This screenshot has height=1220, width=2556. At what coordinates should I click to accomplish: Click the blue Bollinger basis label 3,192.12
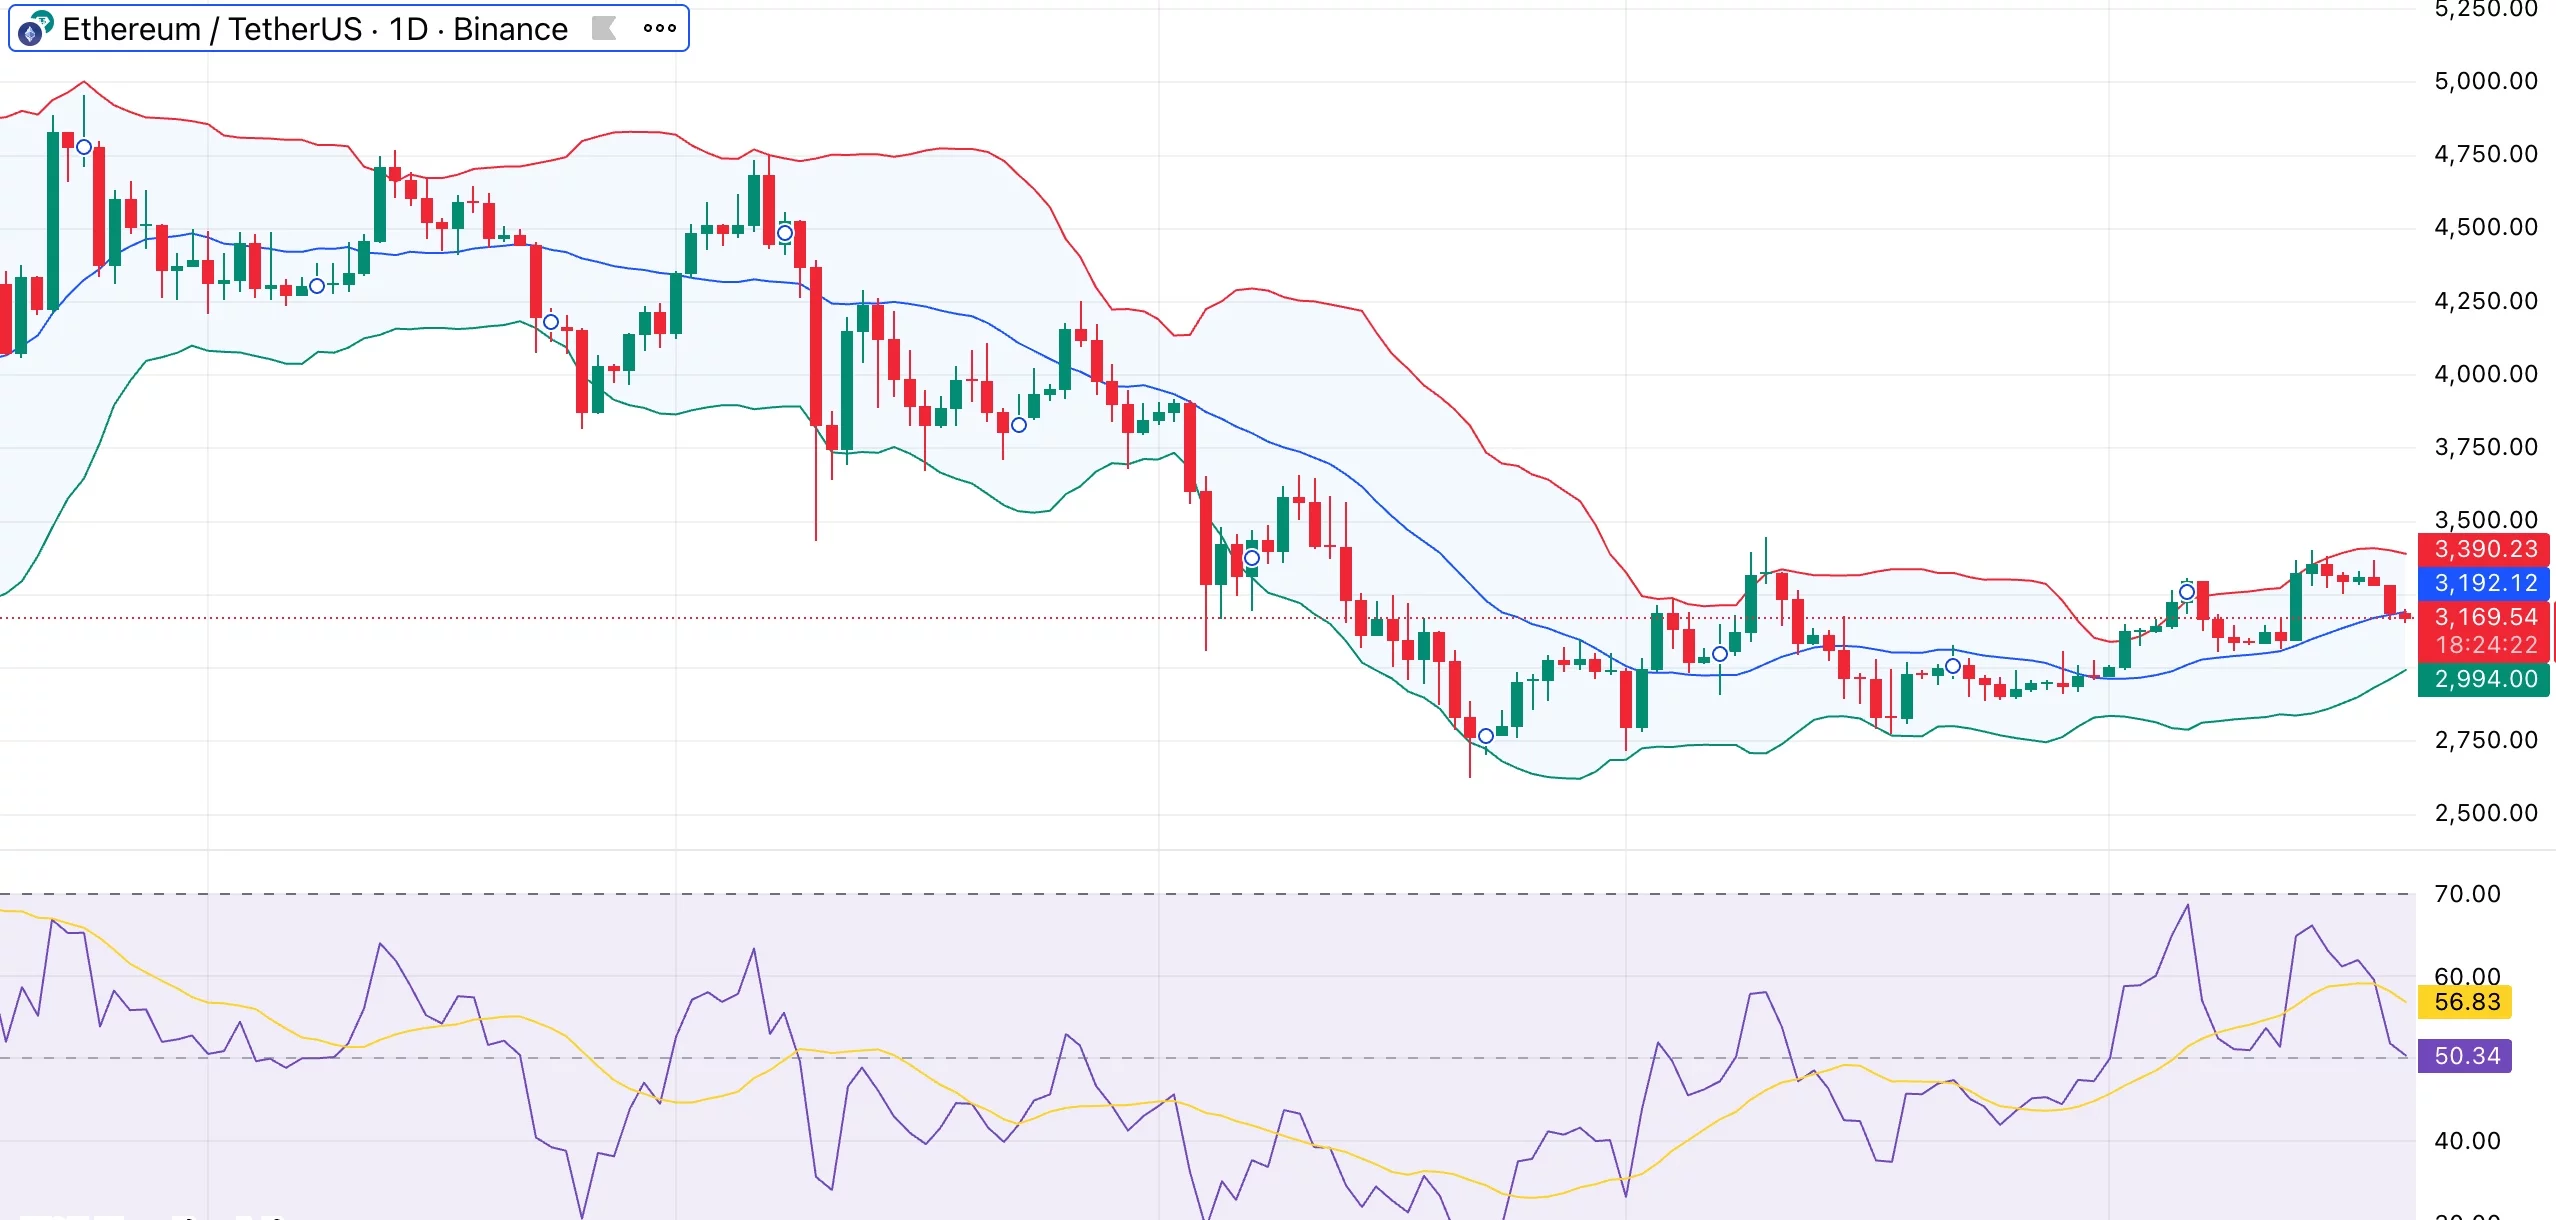(2484, 583)
